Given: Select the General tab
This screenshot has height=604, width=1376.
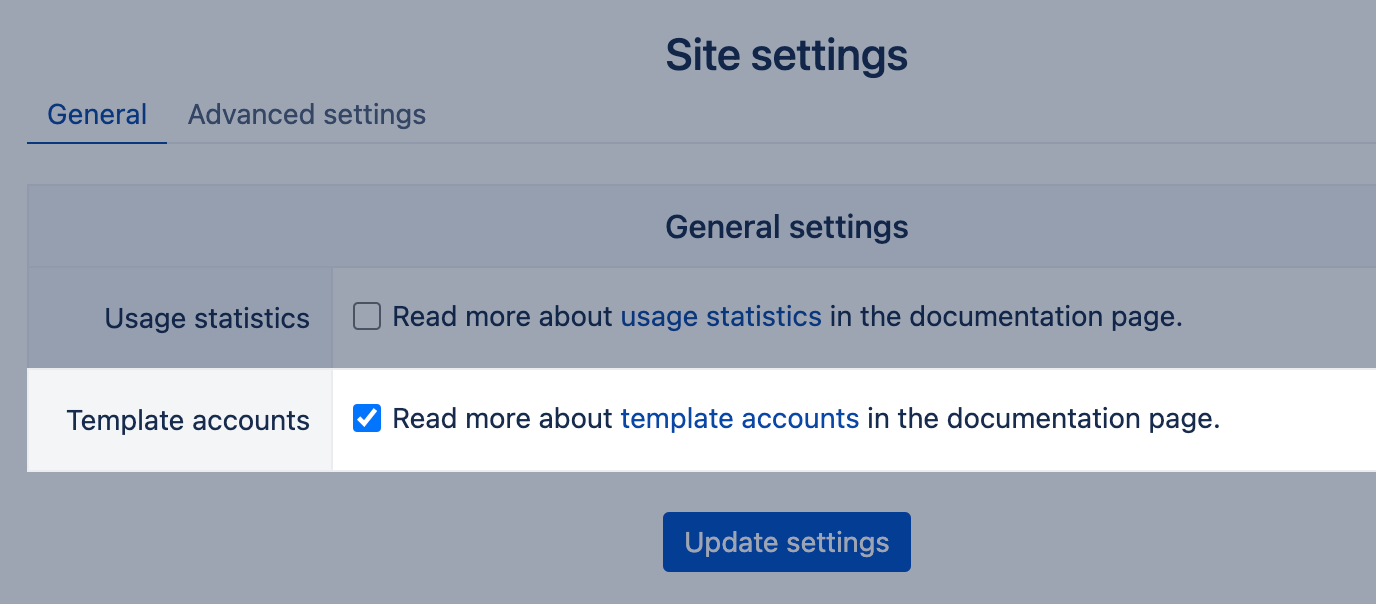Looking at the screenshot, I should 97,115.
